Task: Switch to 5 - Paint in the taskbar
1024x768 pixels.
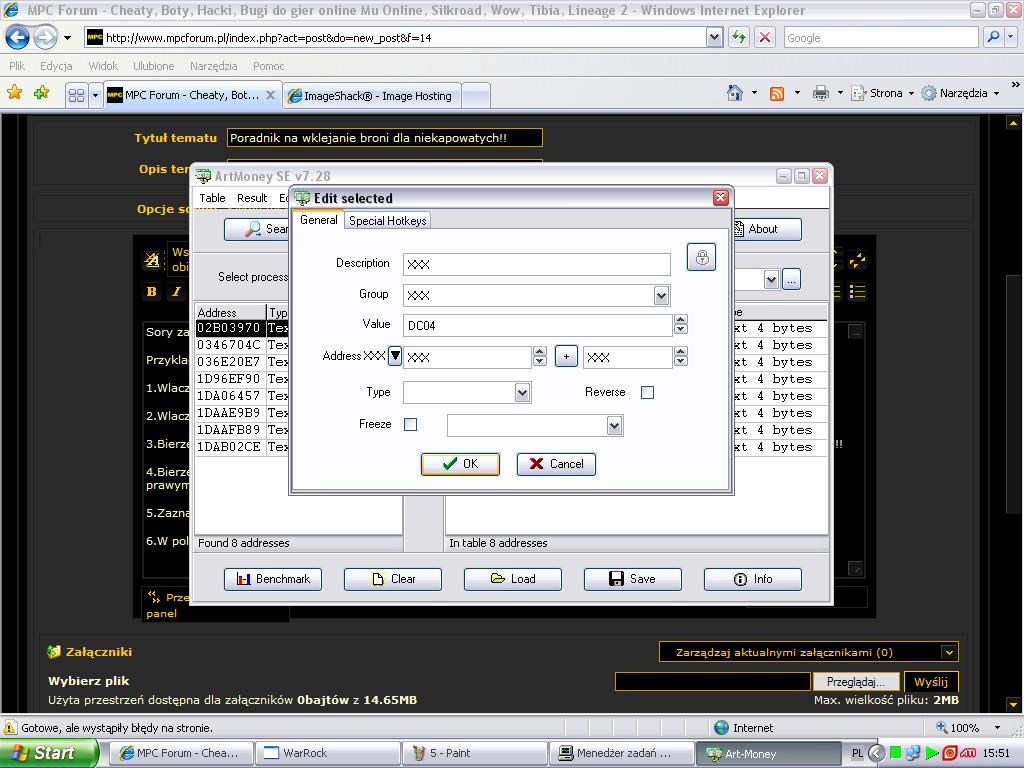Action: 473,753
